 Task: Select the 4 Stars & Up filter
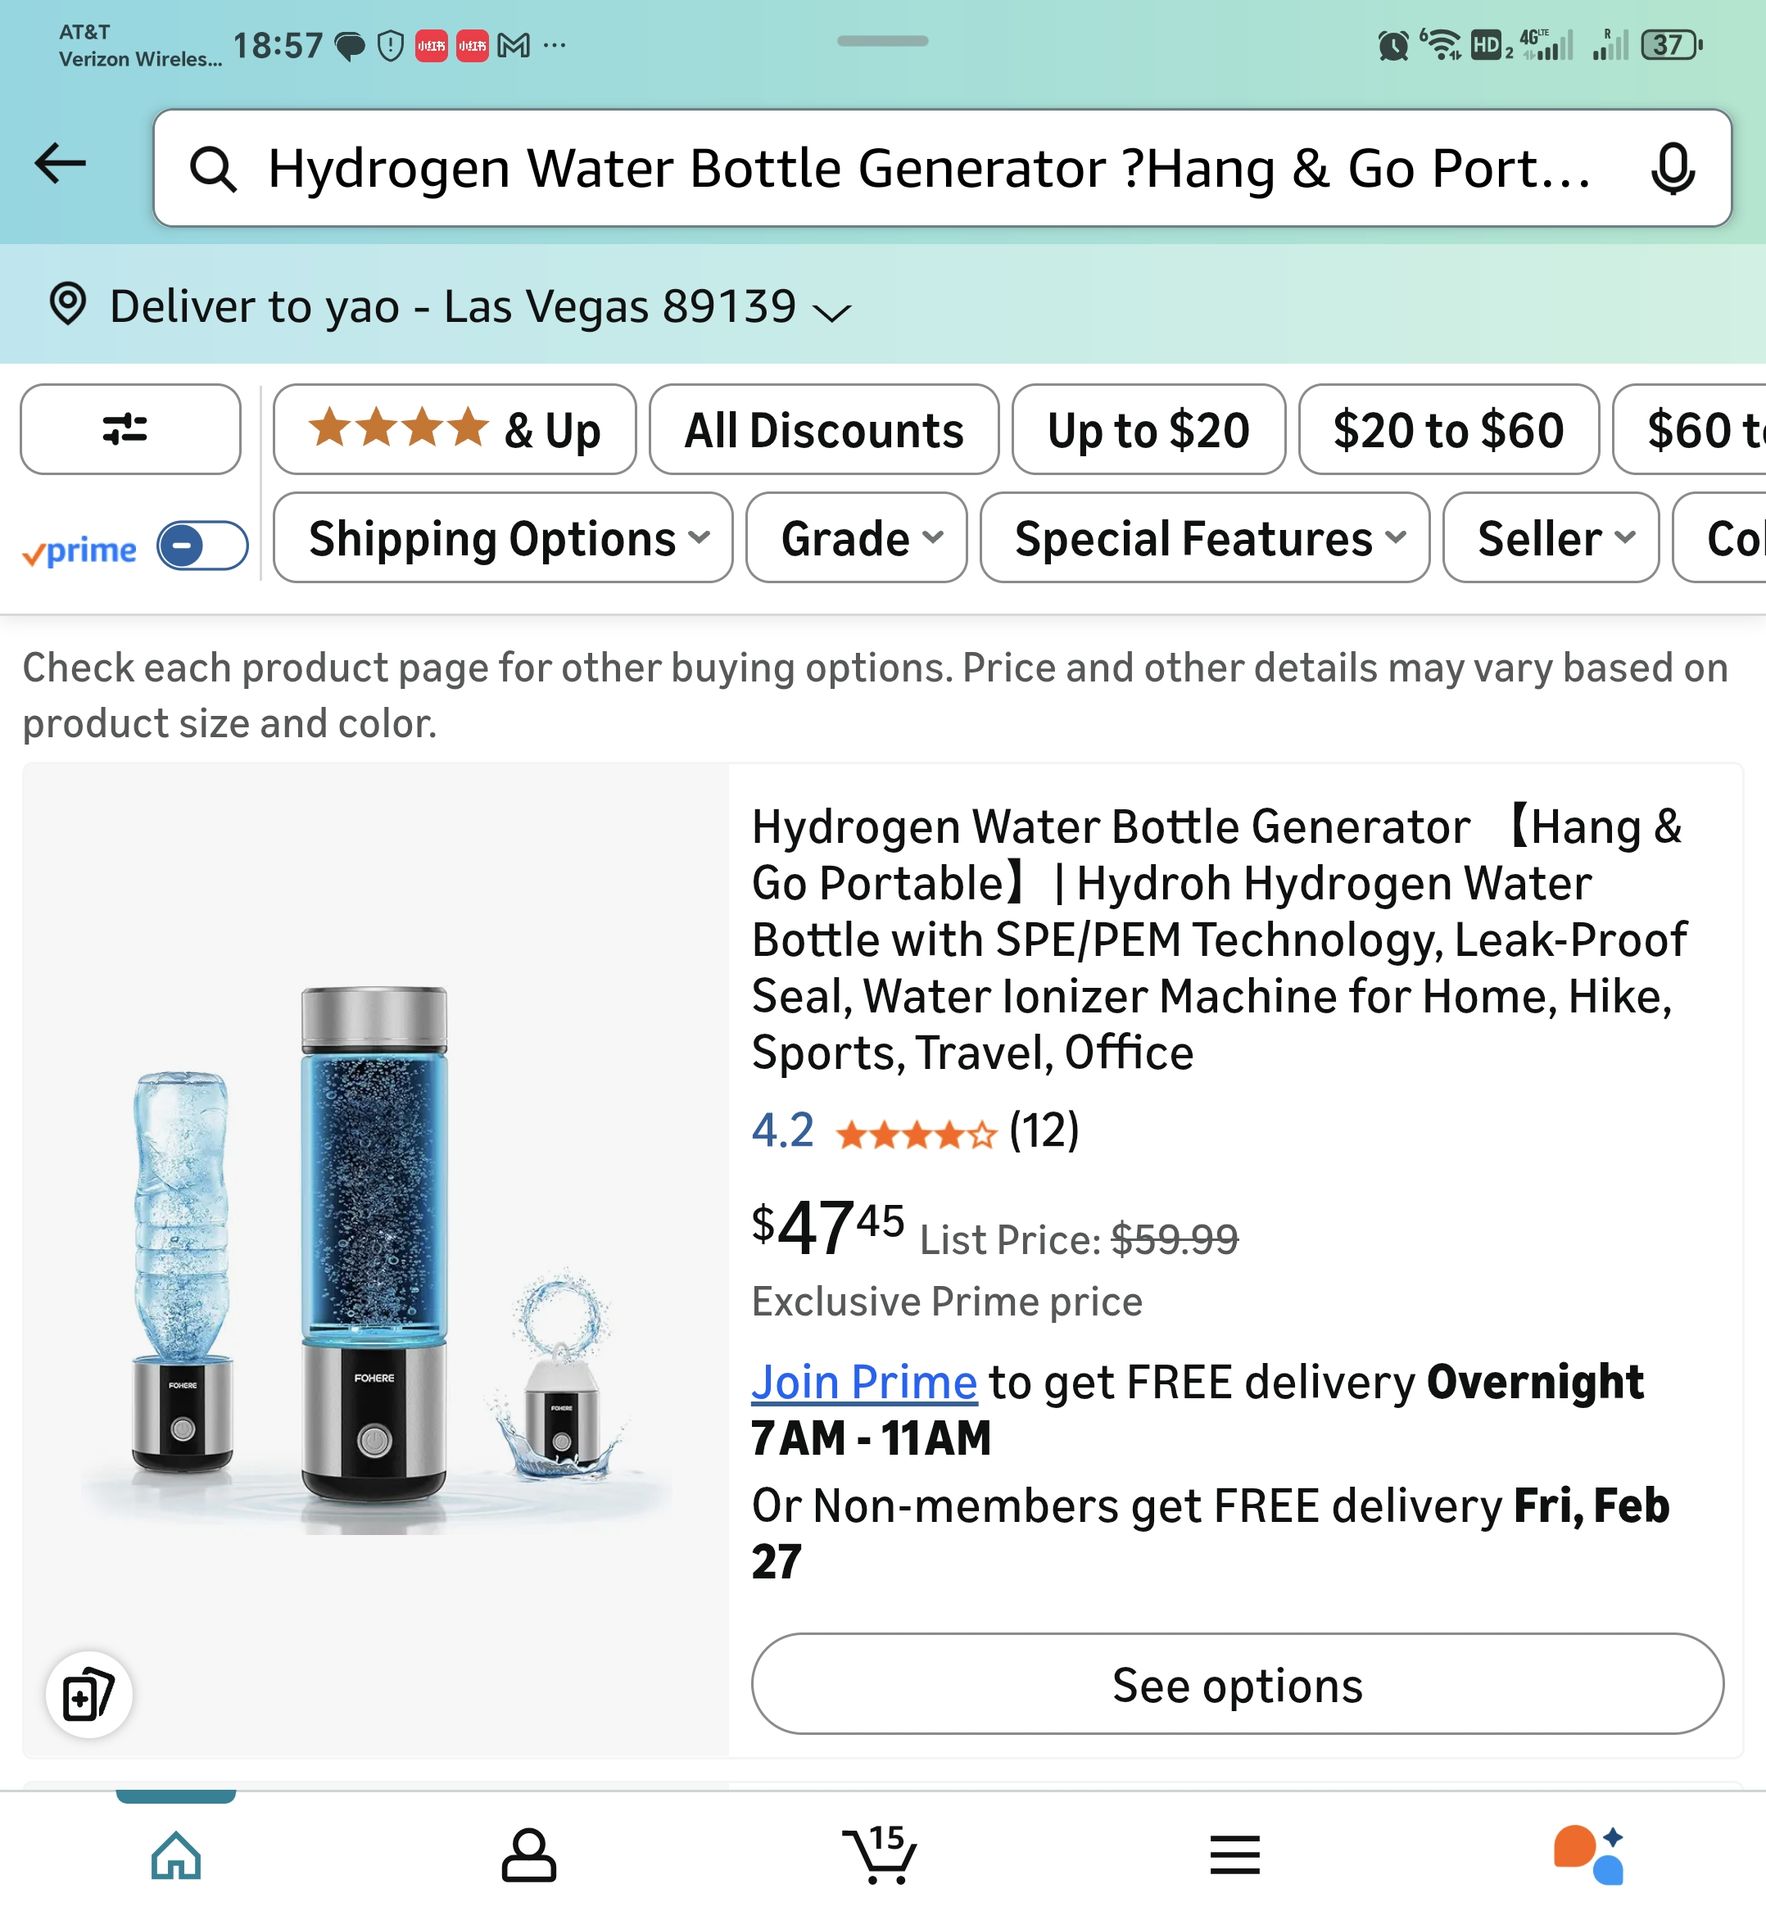[x=453, y=430]
